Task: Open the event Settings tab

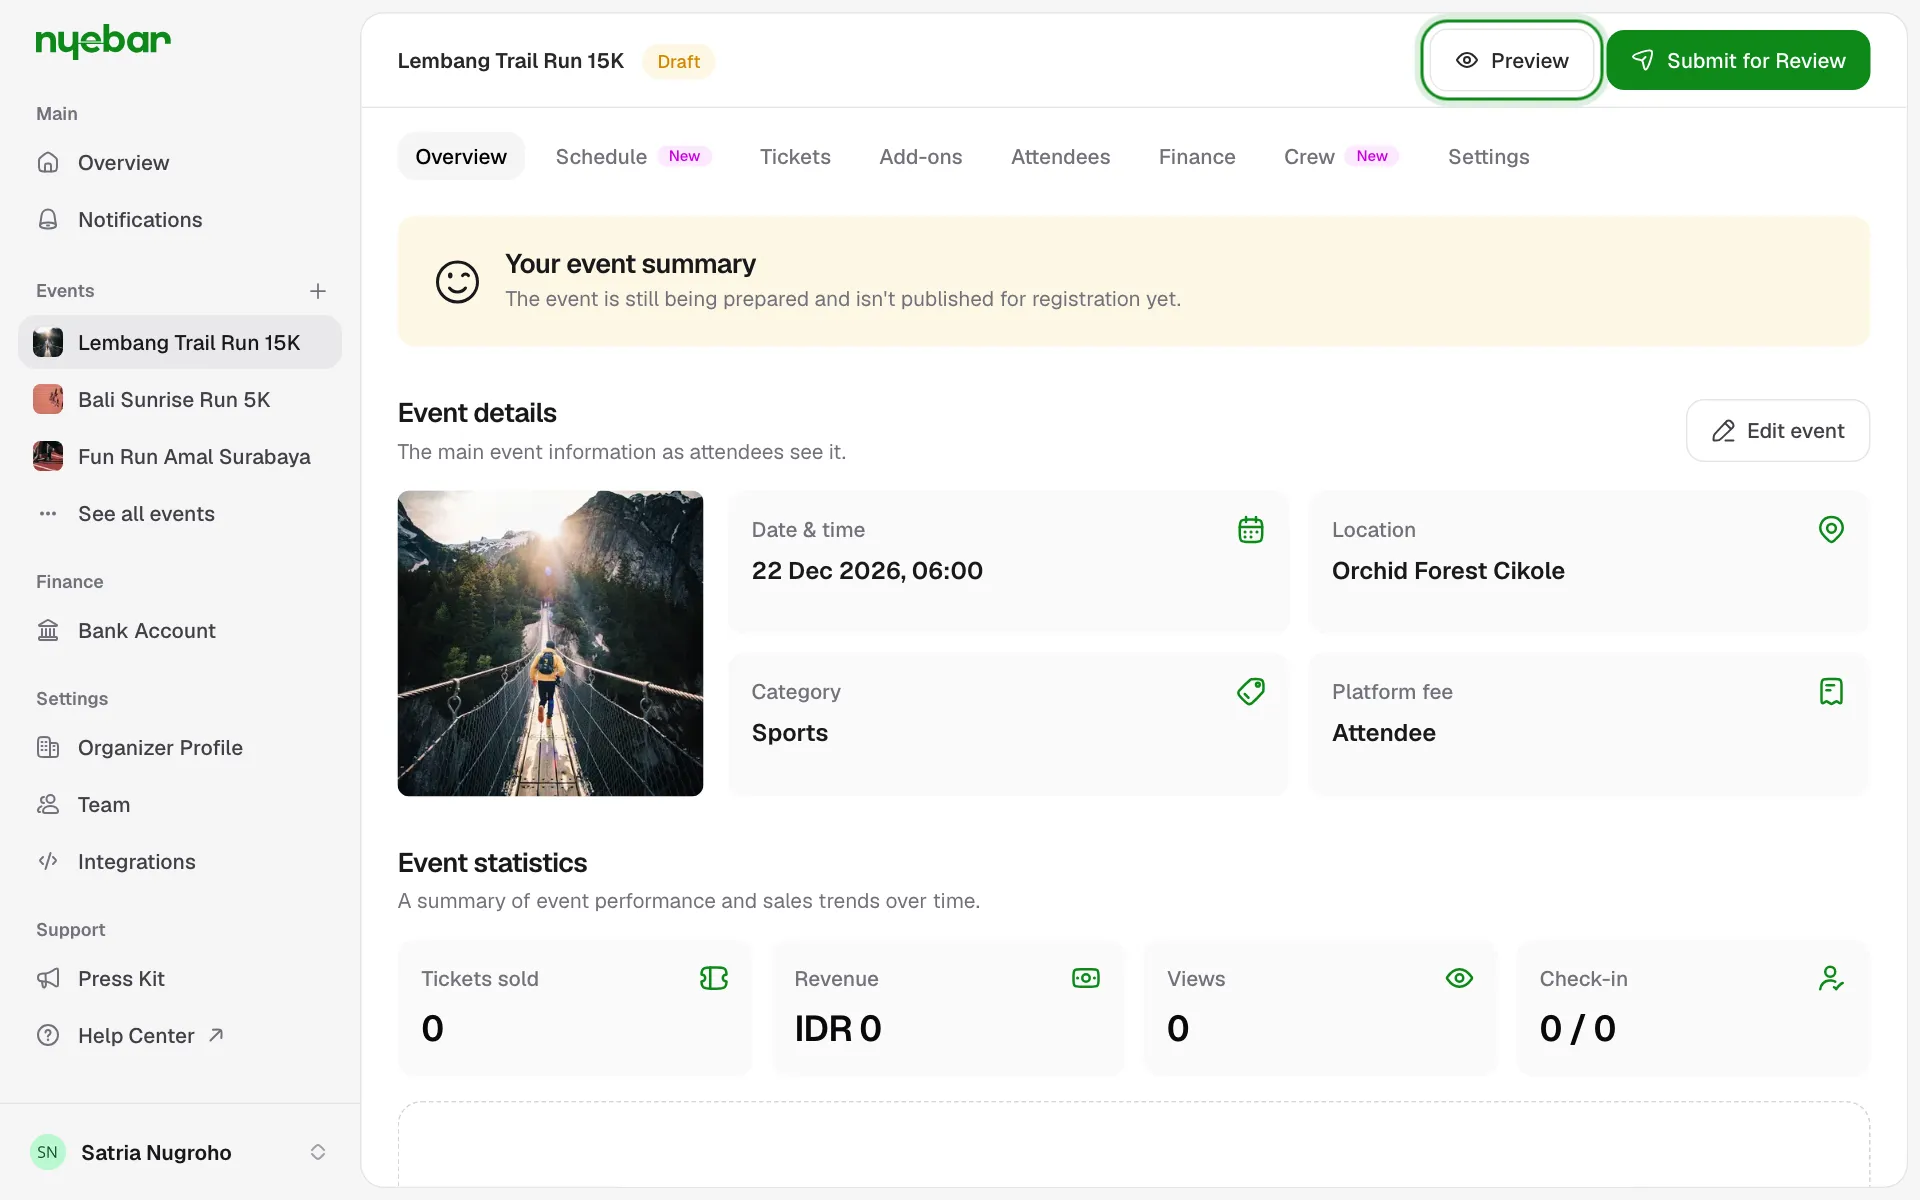Action: [x=1488, y=157]
